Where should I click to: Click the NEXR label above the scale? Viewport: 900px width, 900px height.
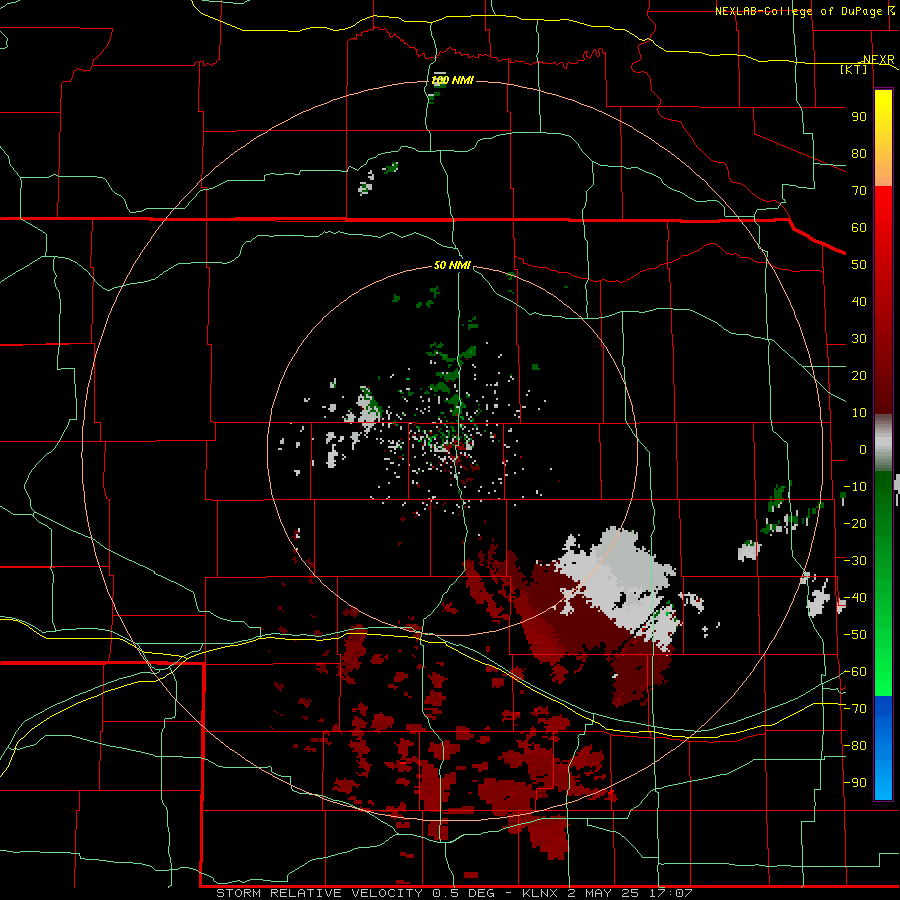(879, 59)
